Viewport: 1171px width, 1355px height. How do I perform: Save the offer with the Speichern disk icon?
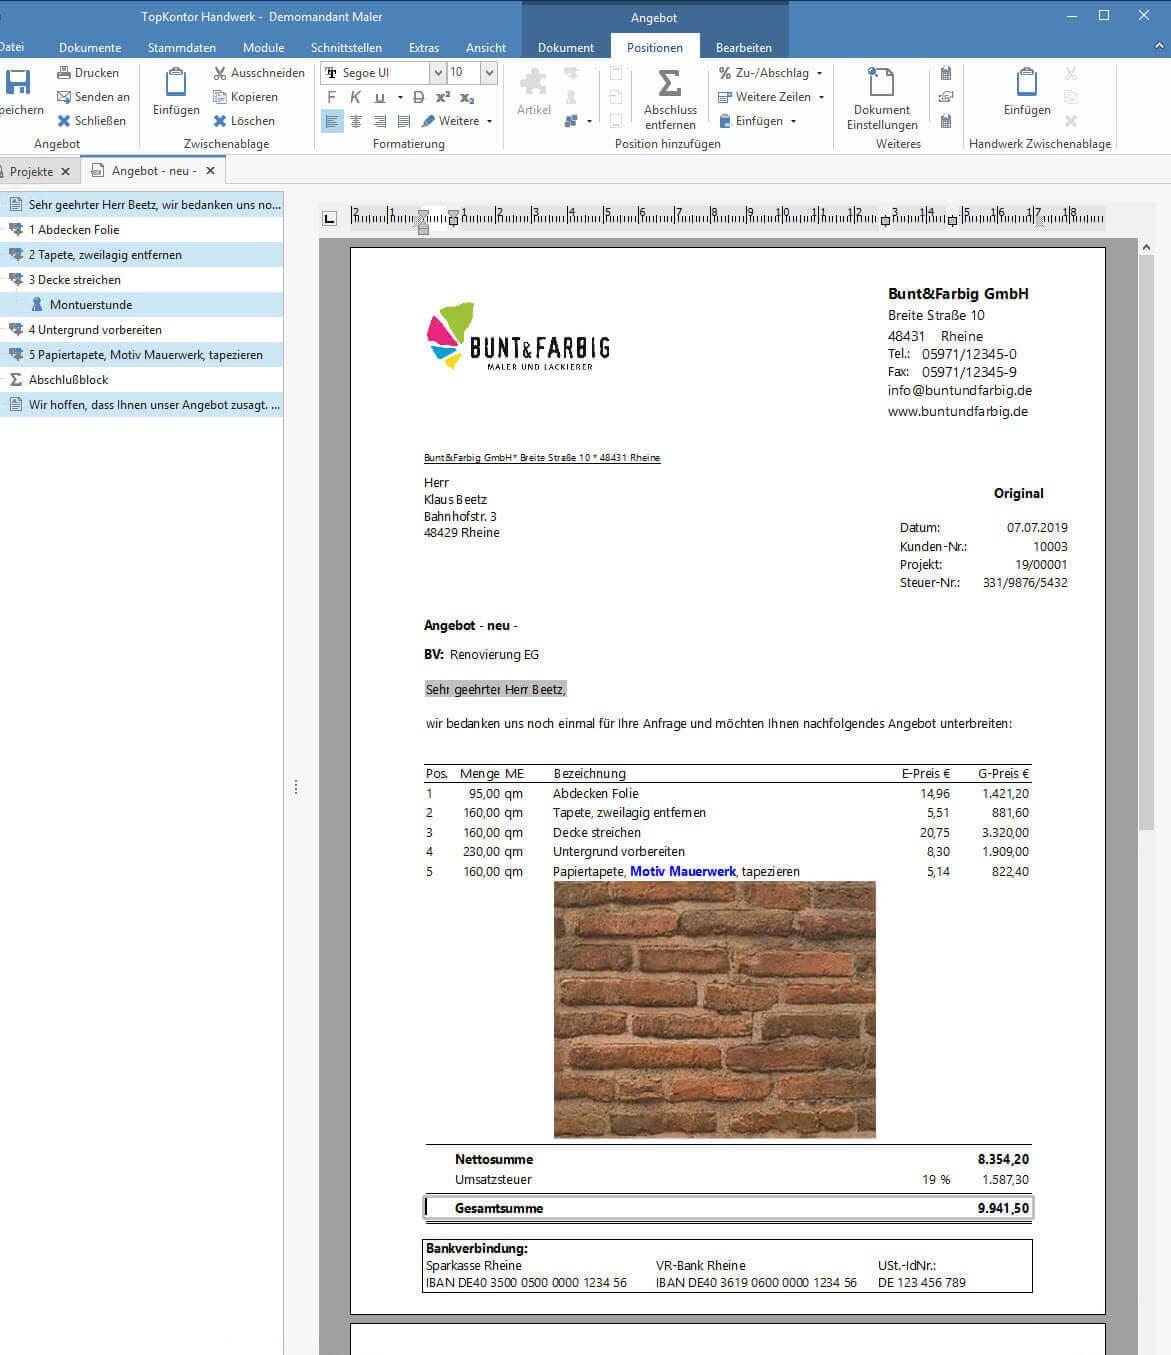tap(18, 83)
